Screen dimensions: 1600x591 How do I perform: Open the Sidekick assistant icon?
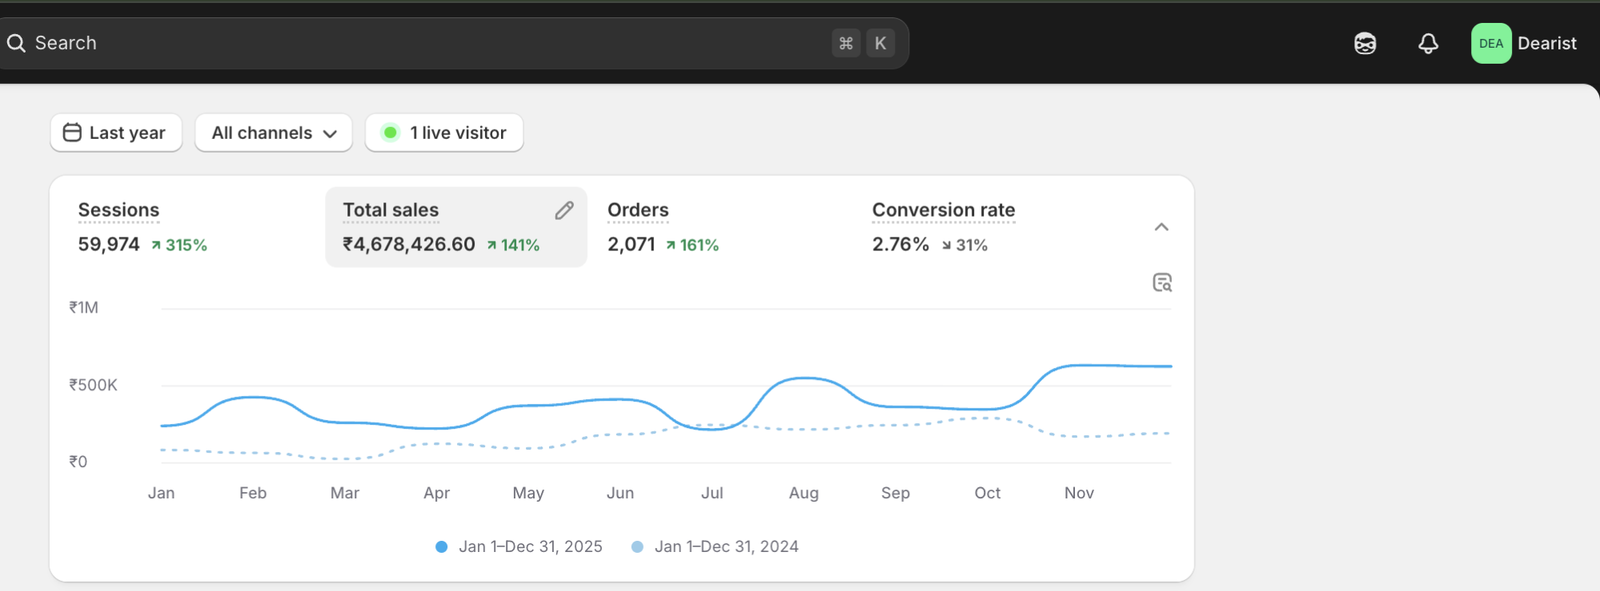click(x=1365, y=43)
